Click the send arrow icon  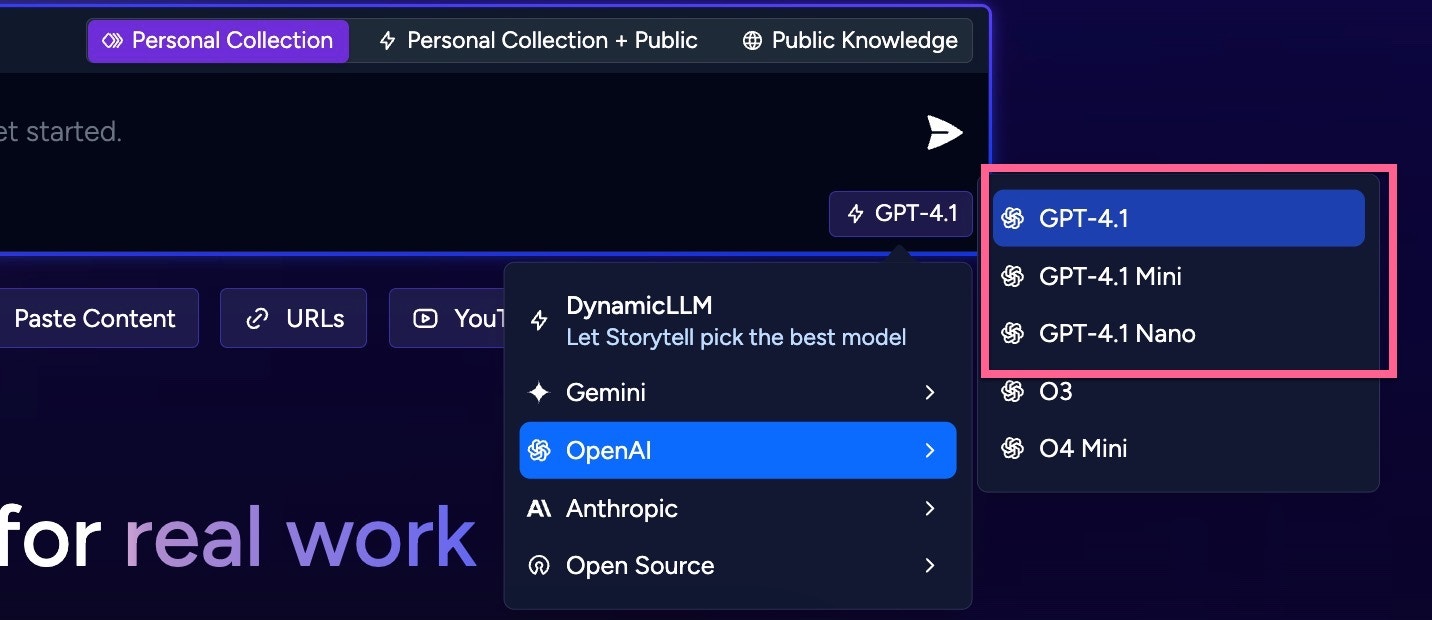click(x=944, y=132)
